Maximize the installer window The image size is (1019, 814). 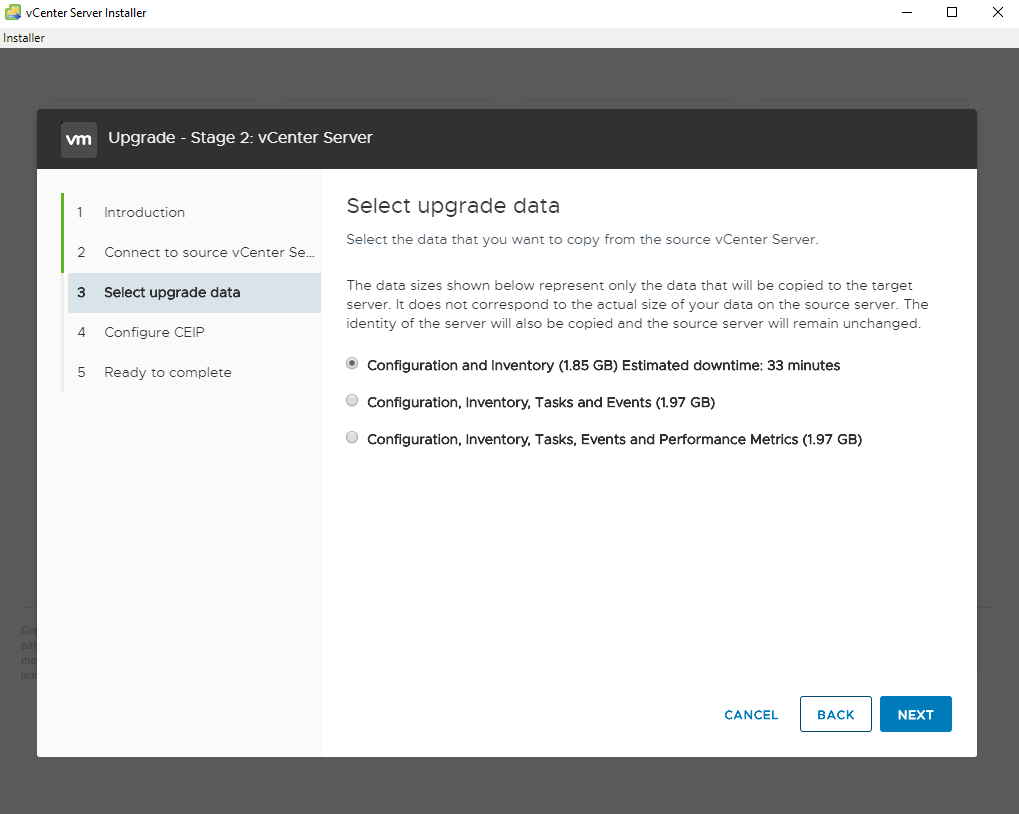(x=952, y=12)
